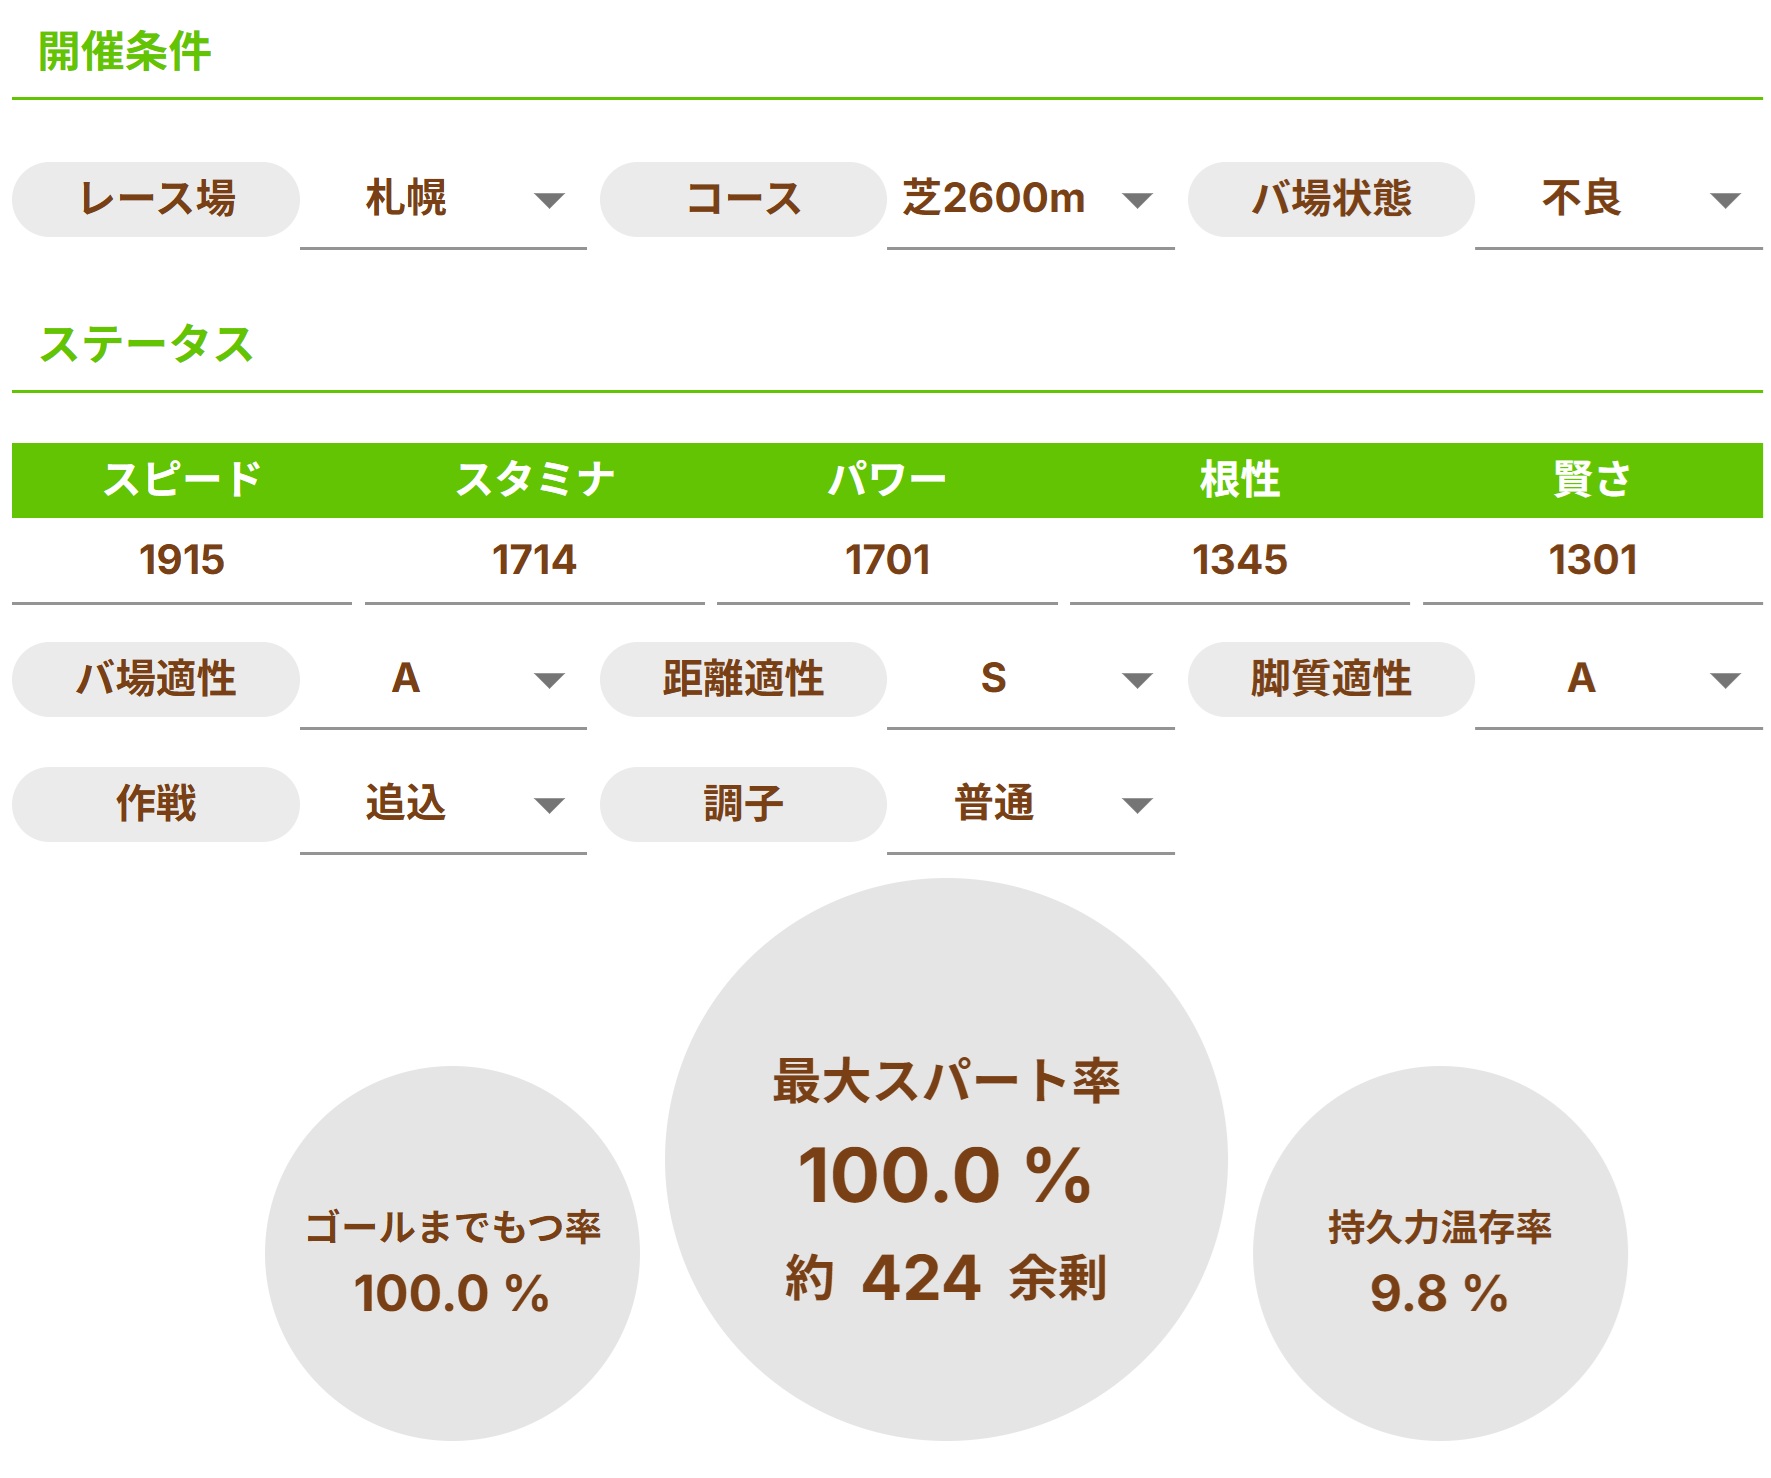The image size is (1771, 1478).
Task: Click the 賢さ input field with 1301
Action: (1592, 560)
